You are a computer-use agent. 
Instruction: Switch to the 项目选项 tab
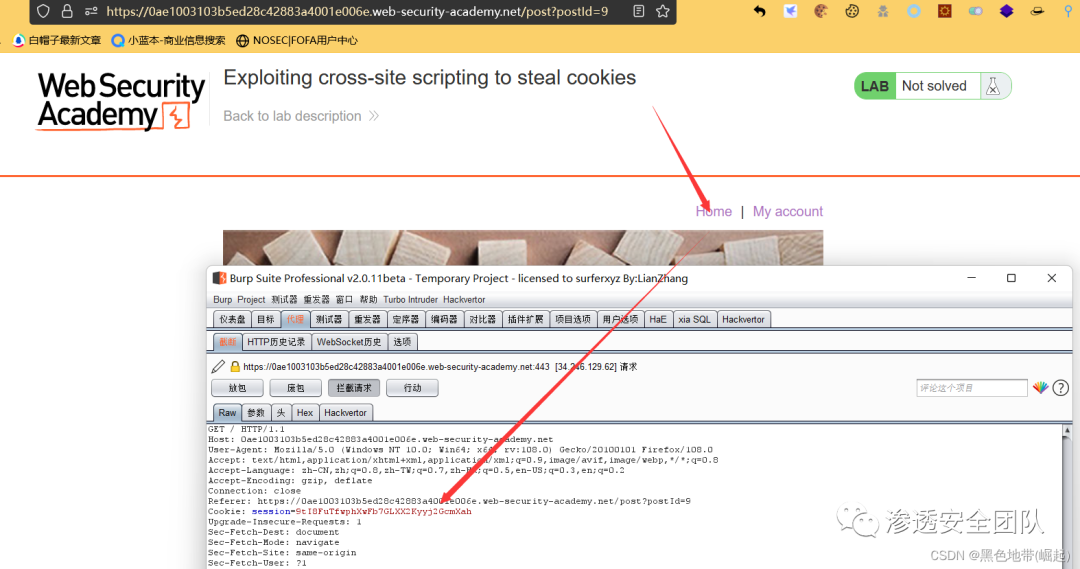click(x=573, y=320)
